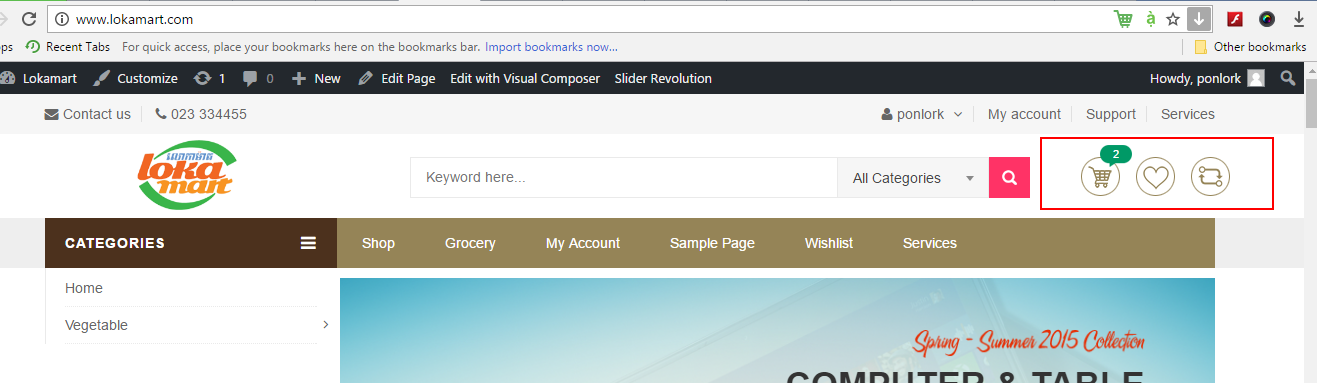The width and height of the screenshot is (1317, 383).
Task: Open the shopping cart icon with badge
Action: coord(1101,177)
